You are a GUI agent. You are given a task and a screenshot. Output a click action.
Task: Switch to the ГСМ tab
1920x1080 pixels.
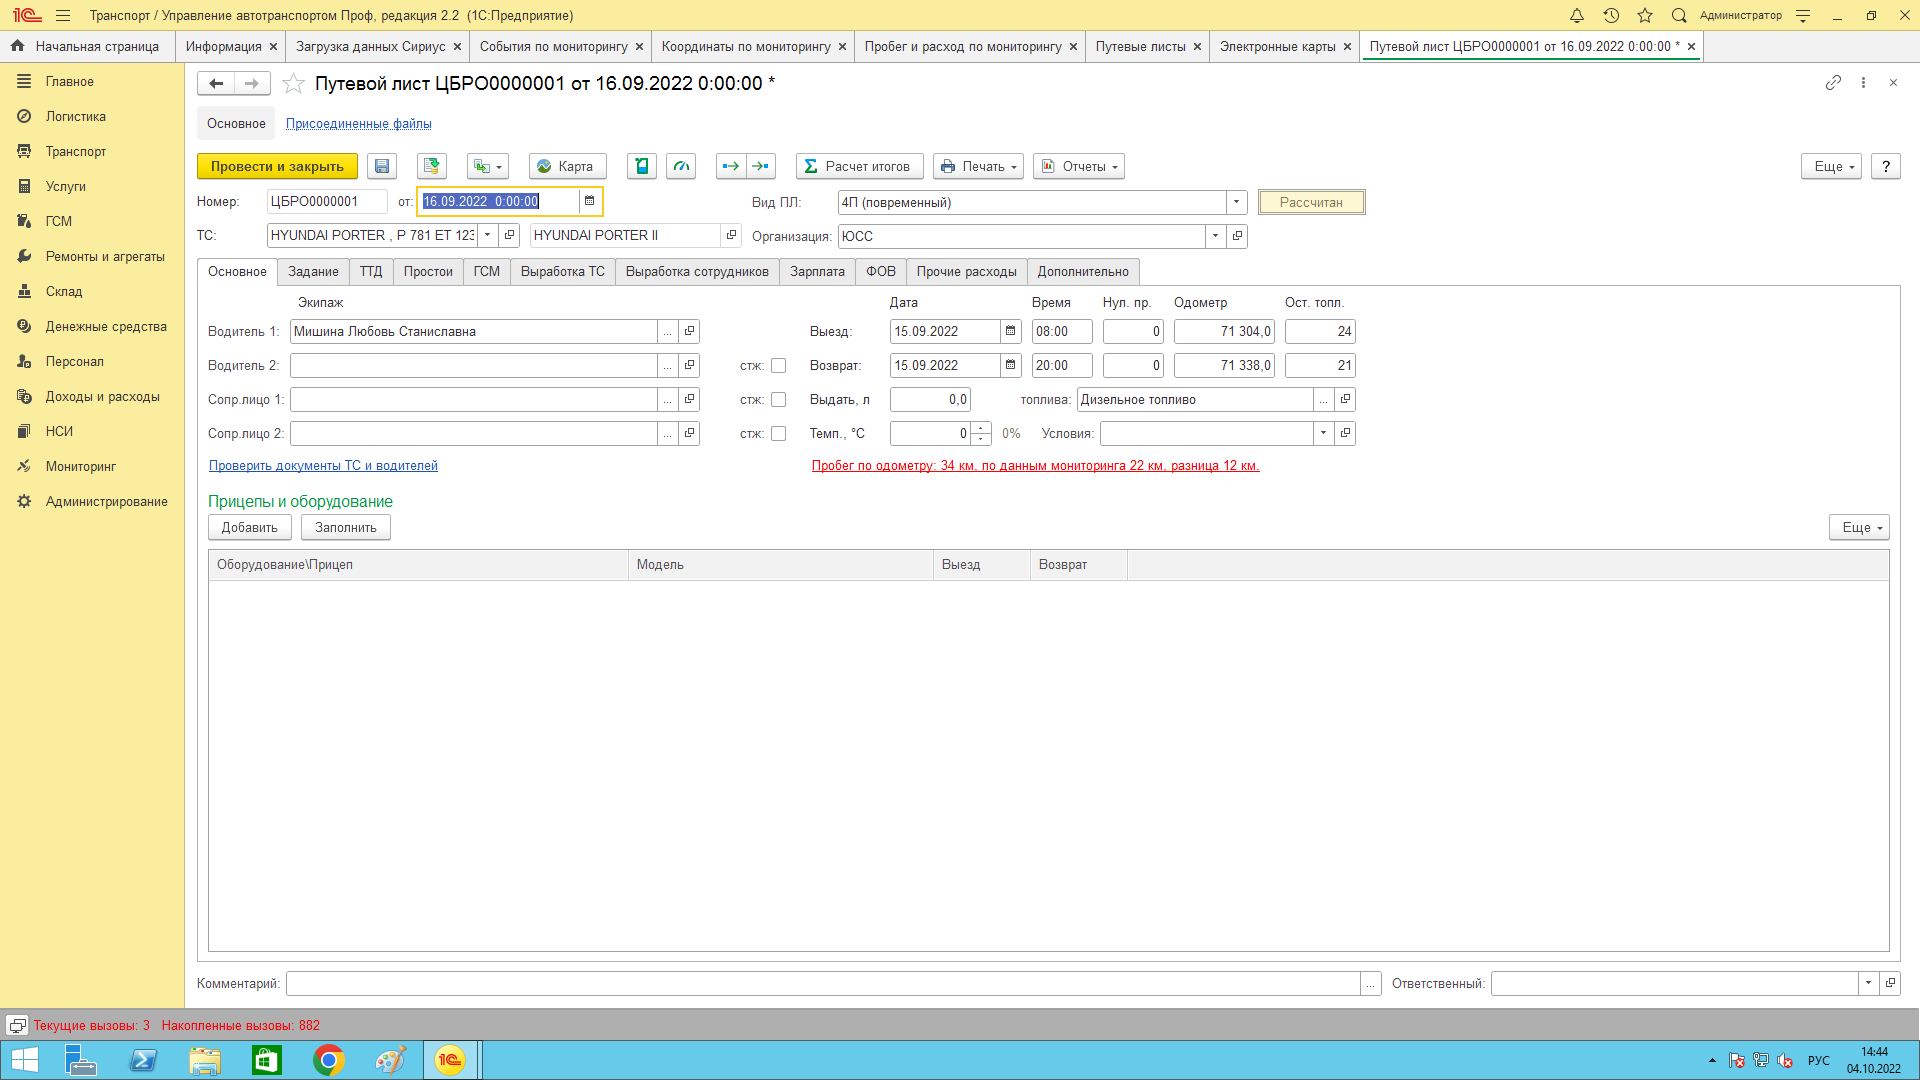tap(486, 271)
